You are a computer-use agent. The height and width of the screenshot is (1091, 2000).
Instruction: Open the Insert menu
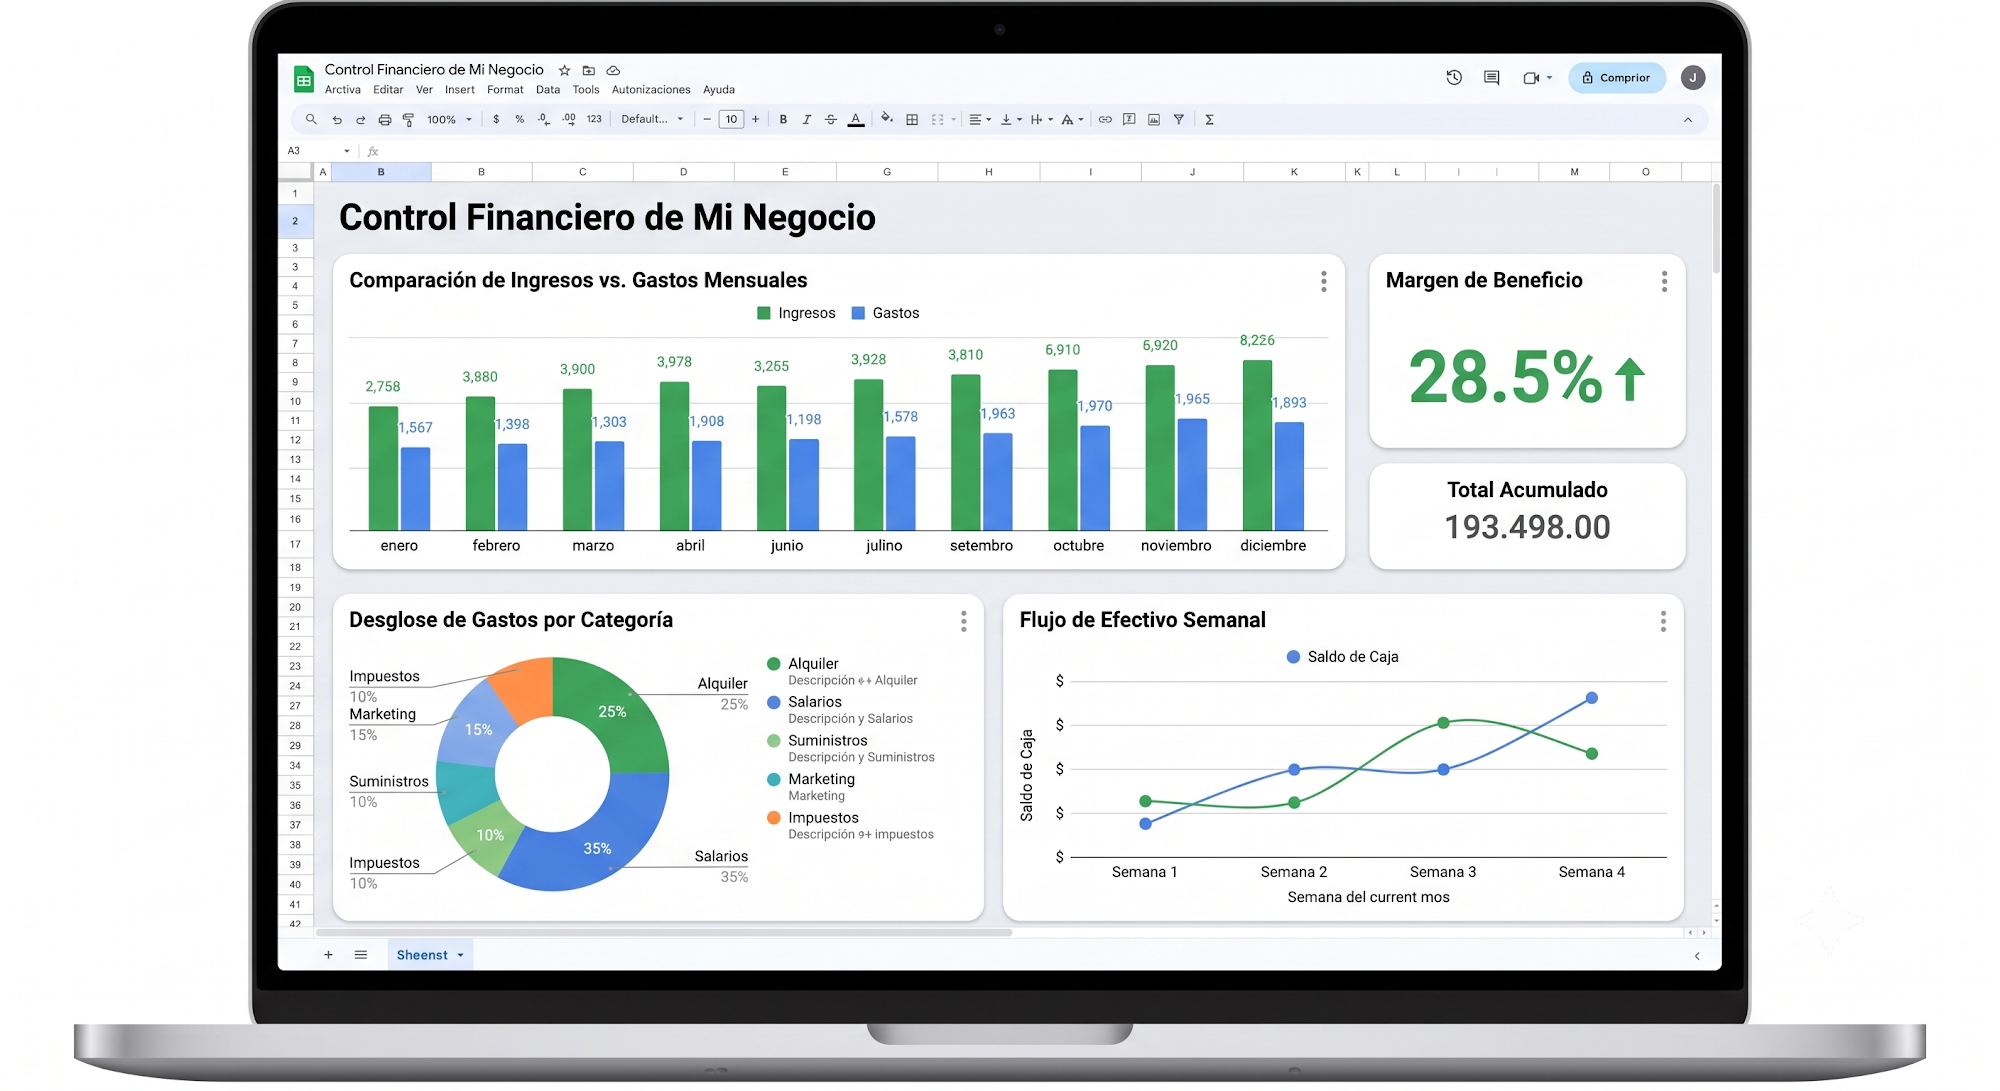point(460,90)
